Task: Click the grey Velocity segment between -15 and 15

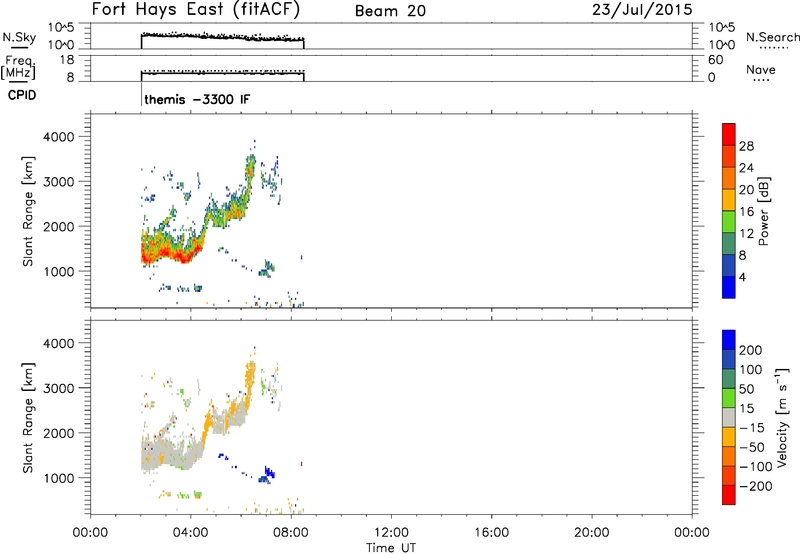Action: click(x=729, y=417)
